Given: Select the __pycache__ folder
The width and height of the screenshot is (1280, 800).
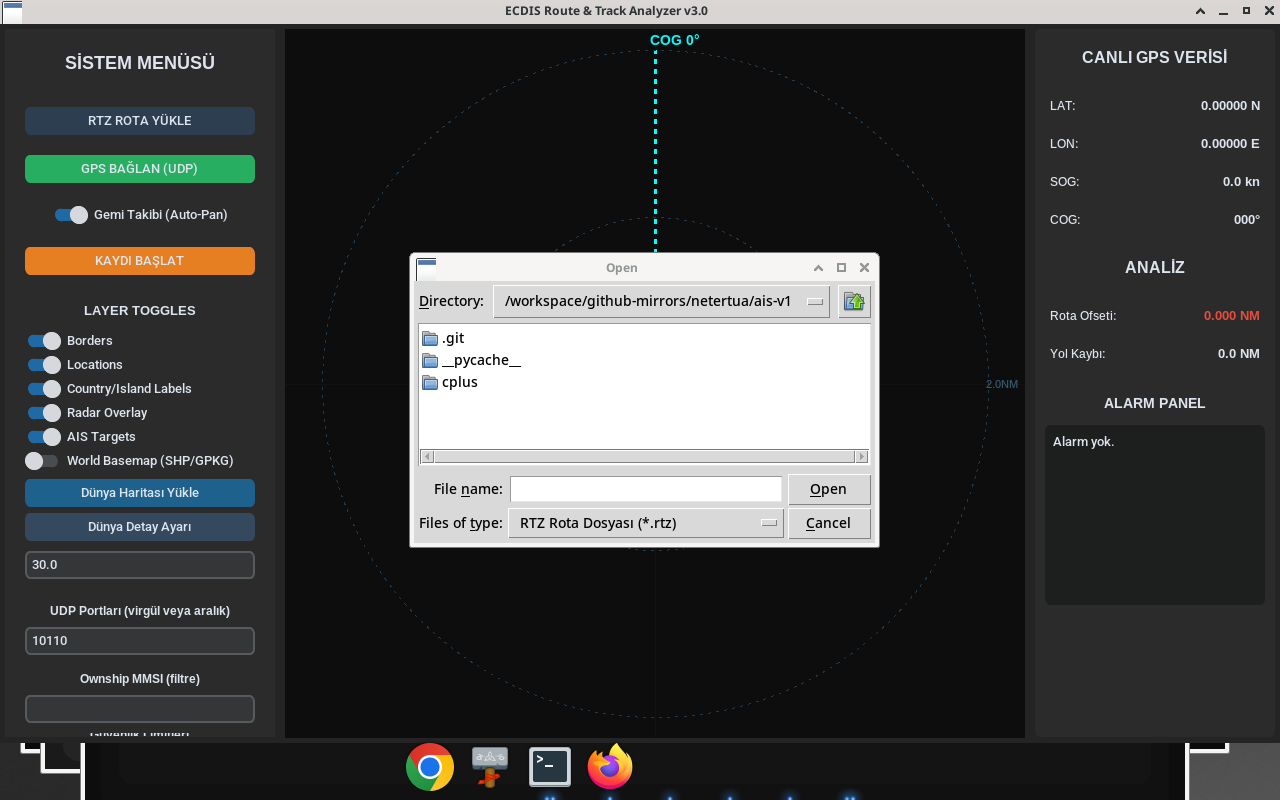Looking at the screenshot, I should [x=471, y=360].
